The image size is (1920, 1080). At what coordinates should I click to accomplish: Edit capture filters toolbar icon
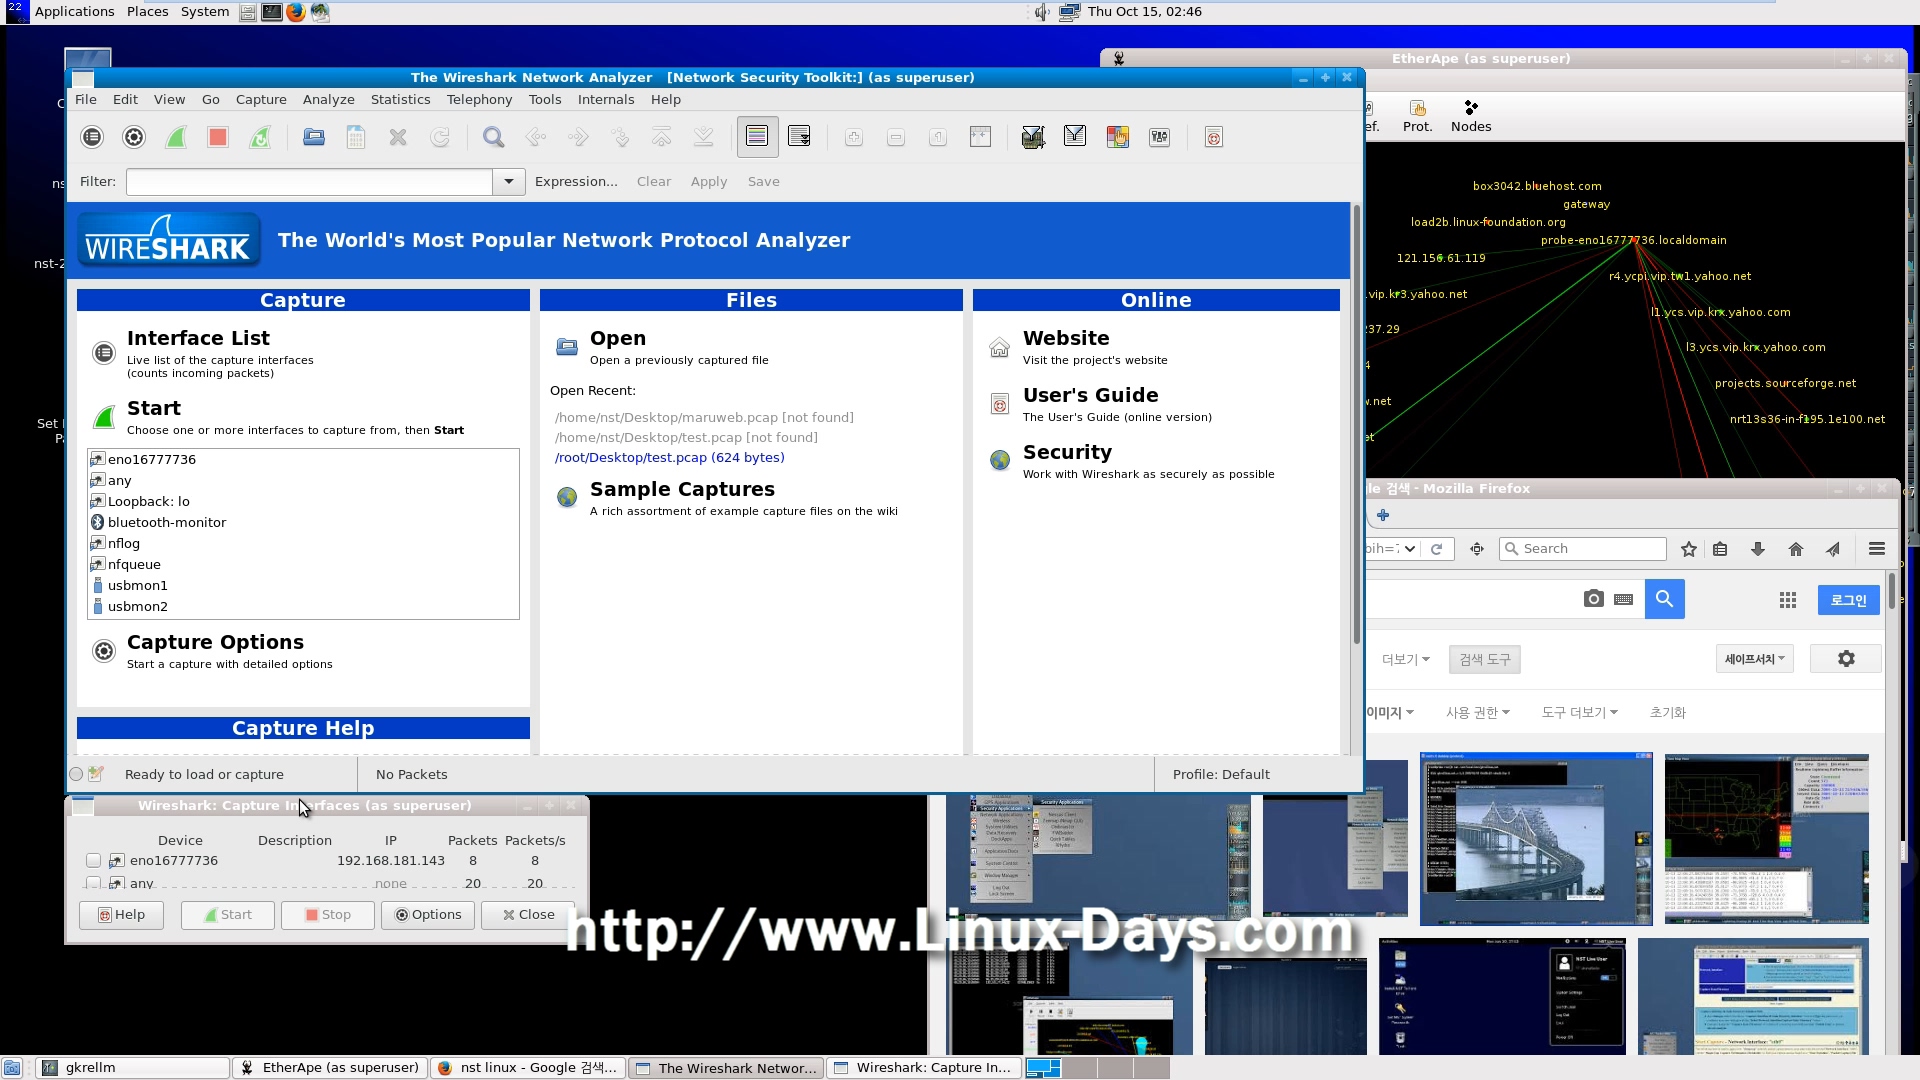pos(1033,137)
